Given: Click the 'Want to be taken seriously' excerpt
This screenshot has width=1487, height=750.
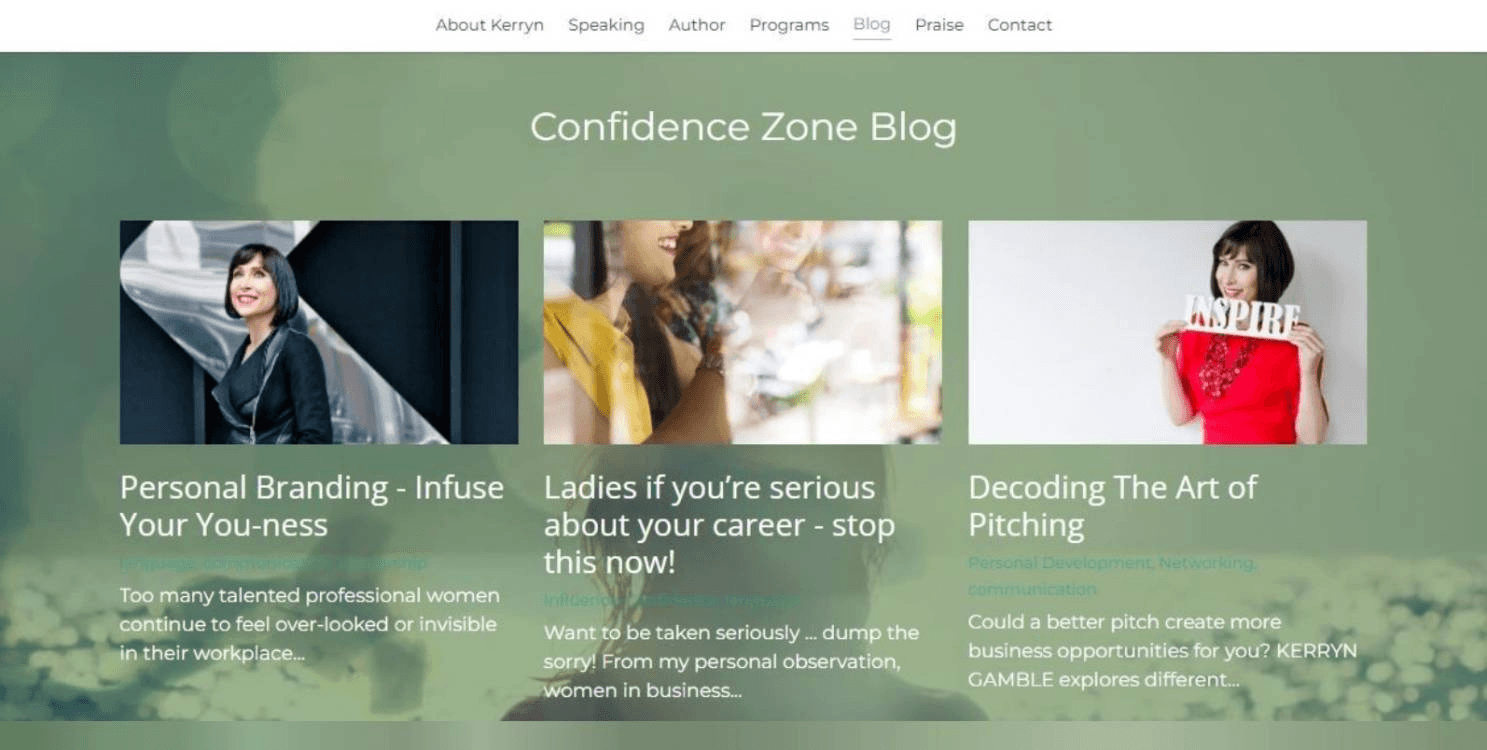Looking at the screenshot, I should pos(731,661).
